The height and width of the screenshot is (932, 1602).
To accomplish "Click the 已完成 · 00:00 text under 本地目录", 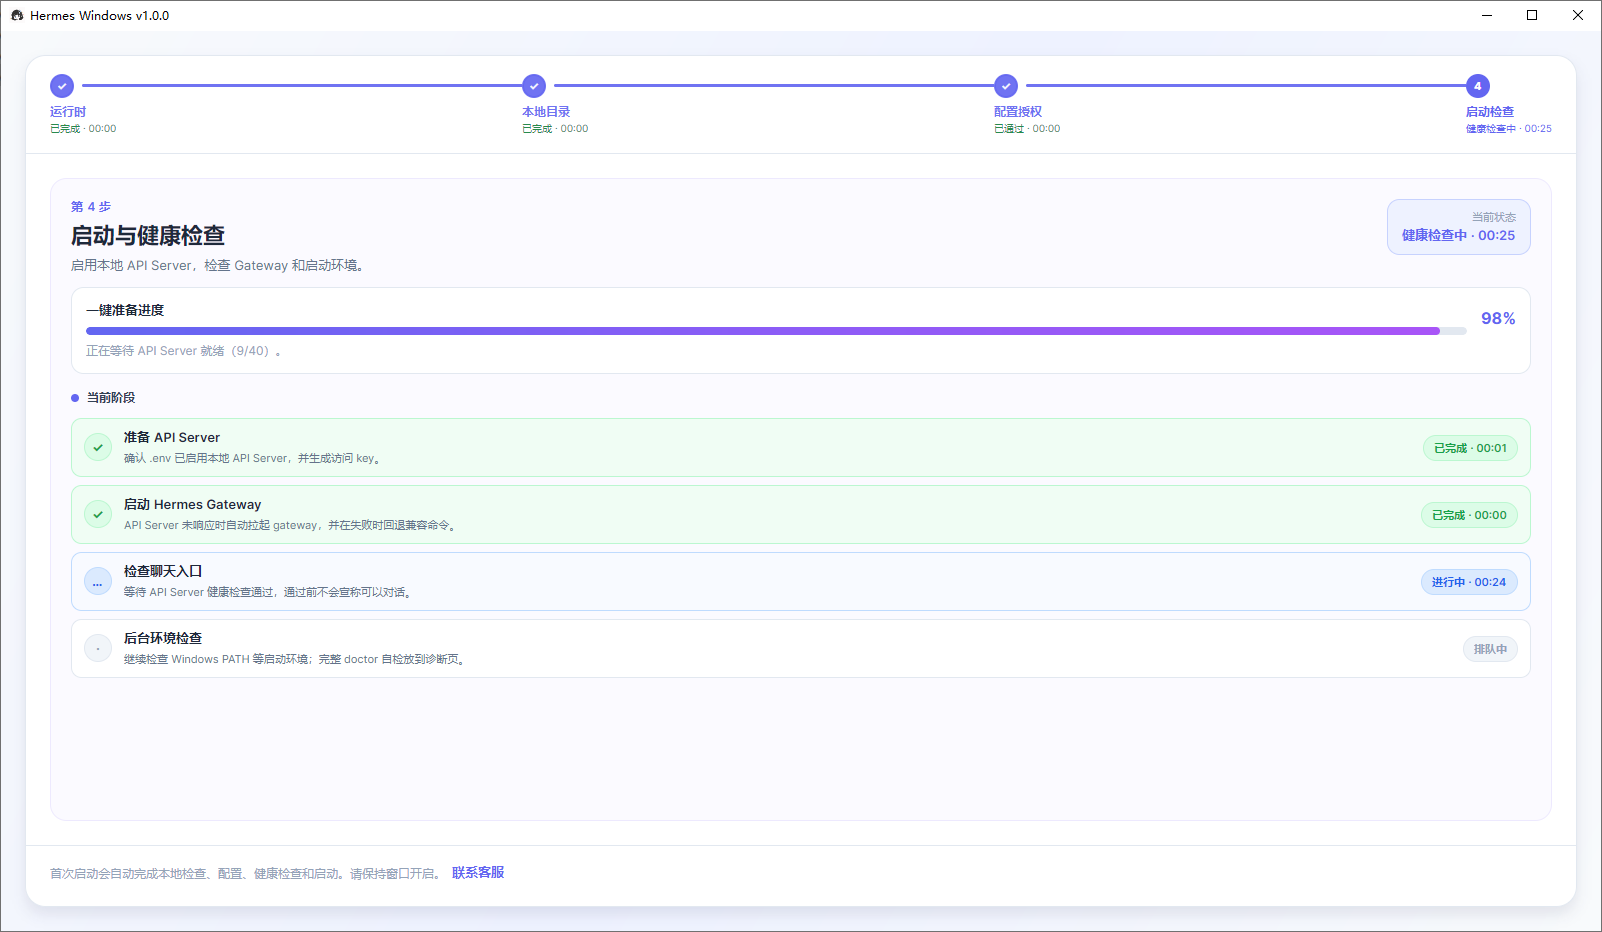I will coord(555,129).
